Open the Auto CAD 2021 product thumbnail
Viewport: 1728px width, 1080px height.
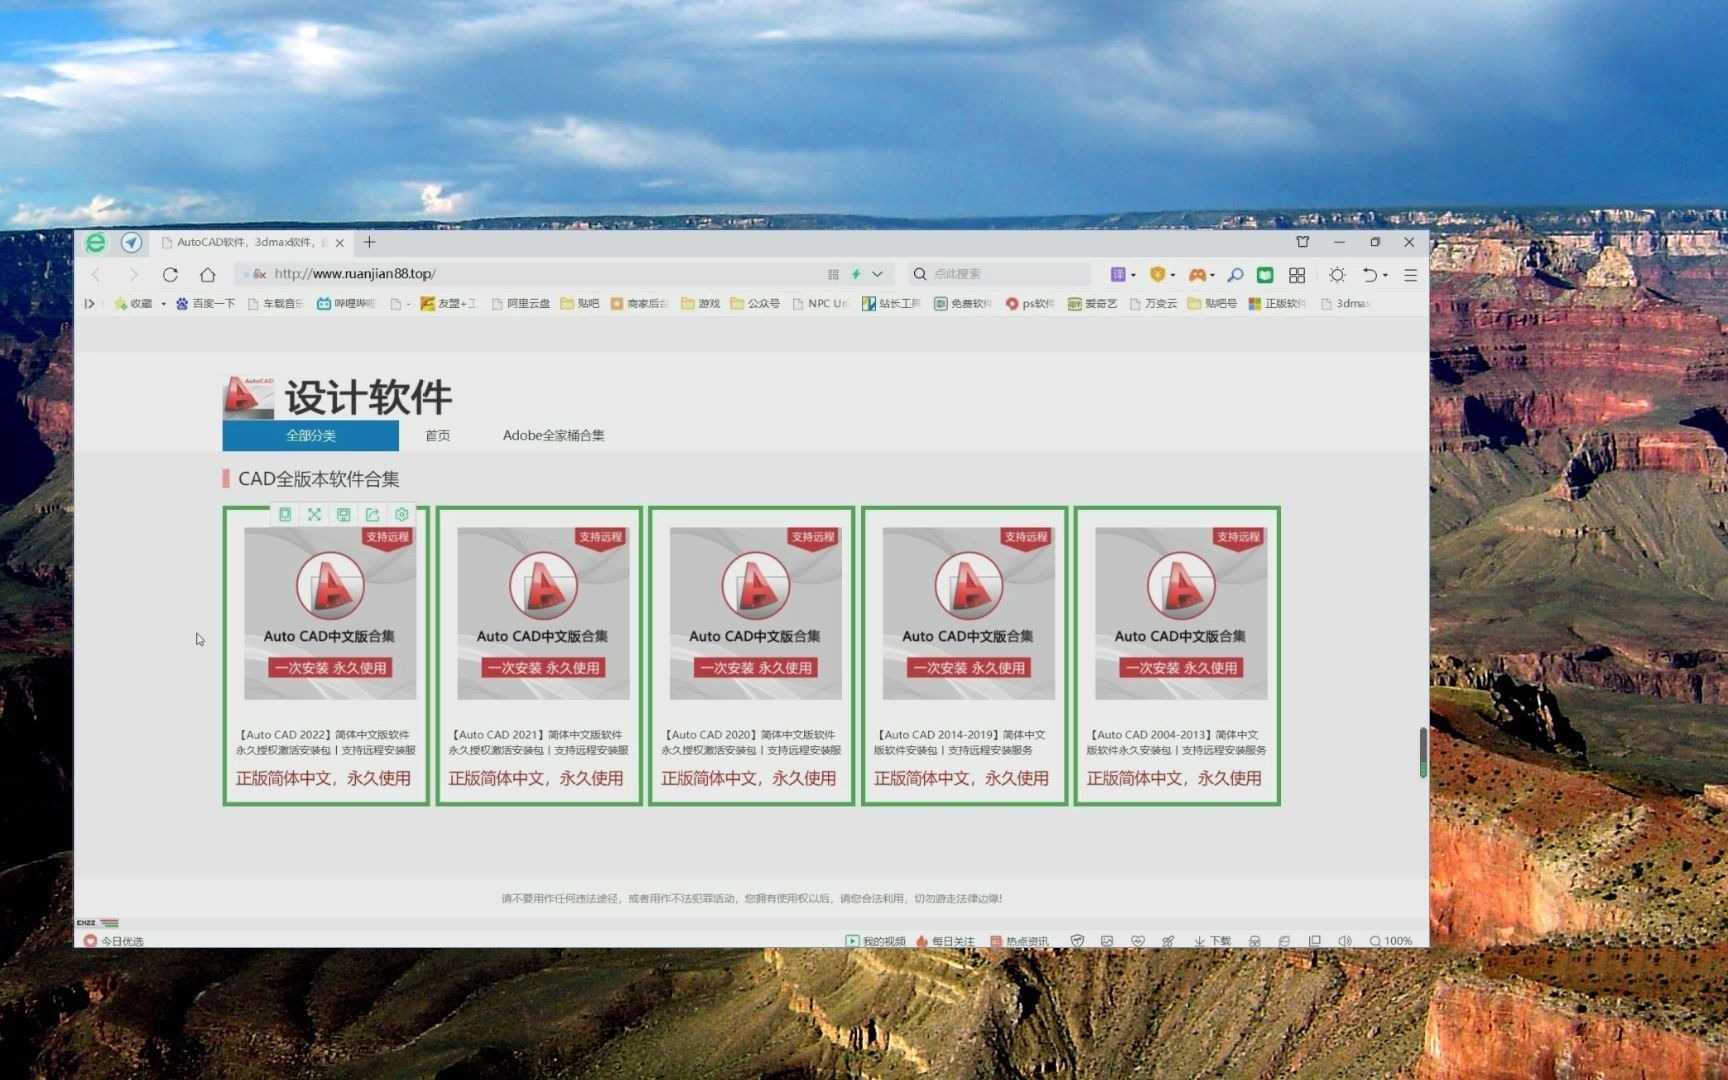pyautogui.click(x=543, y=613)
